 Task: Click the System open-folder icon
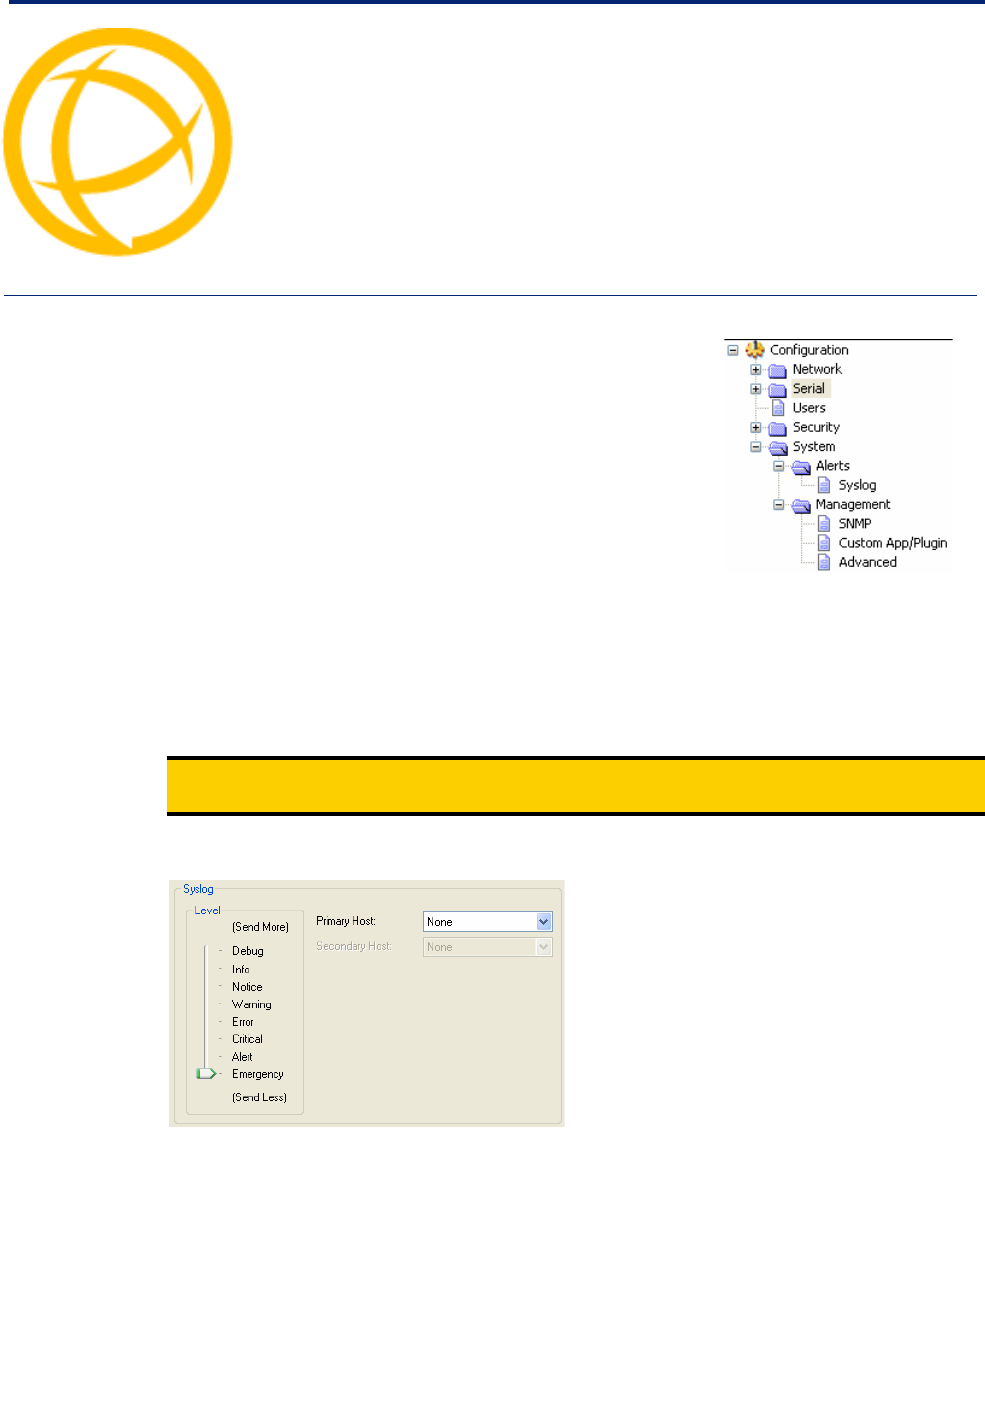click(x=778, y=447)
